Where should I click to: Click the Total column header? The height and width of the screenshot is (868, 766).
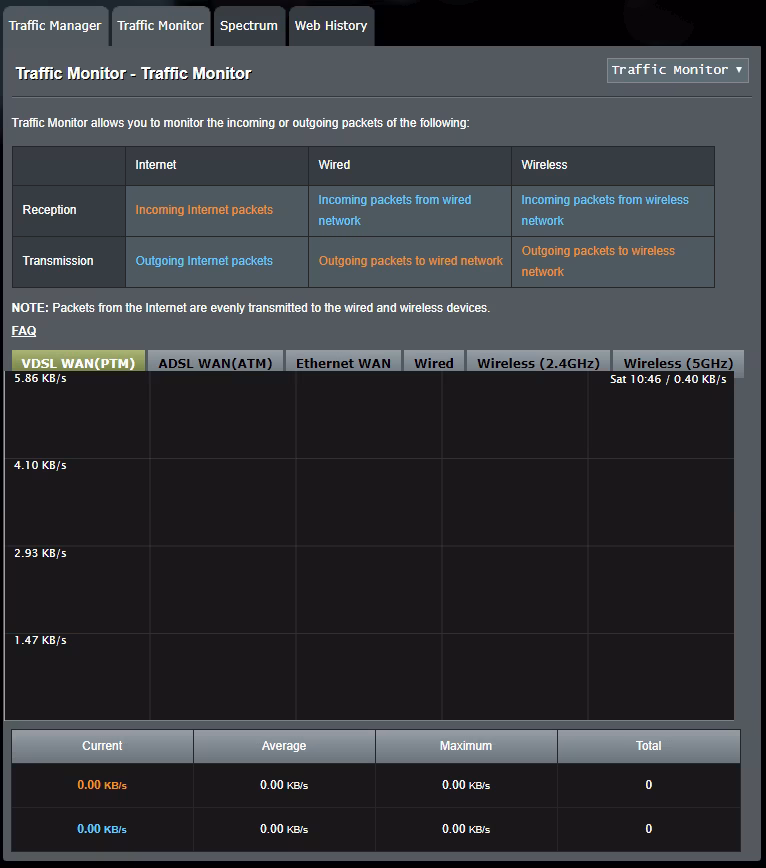click(x=649, y=746)
